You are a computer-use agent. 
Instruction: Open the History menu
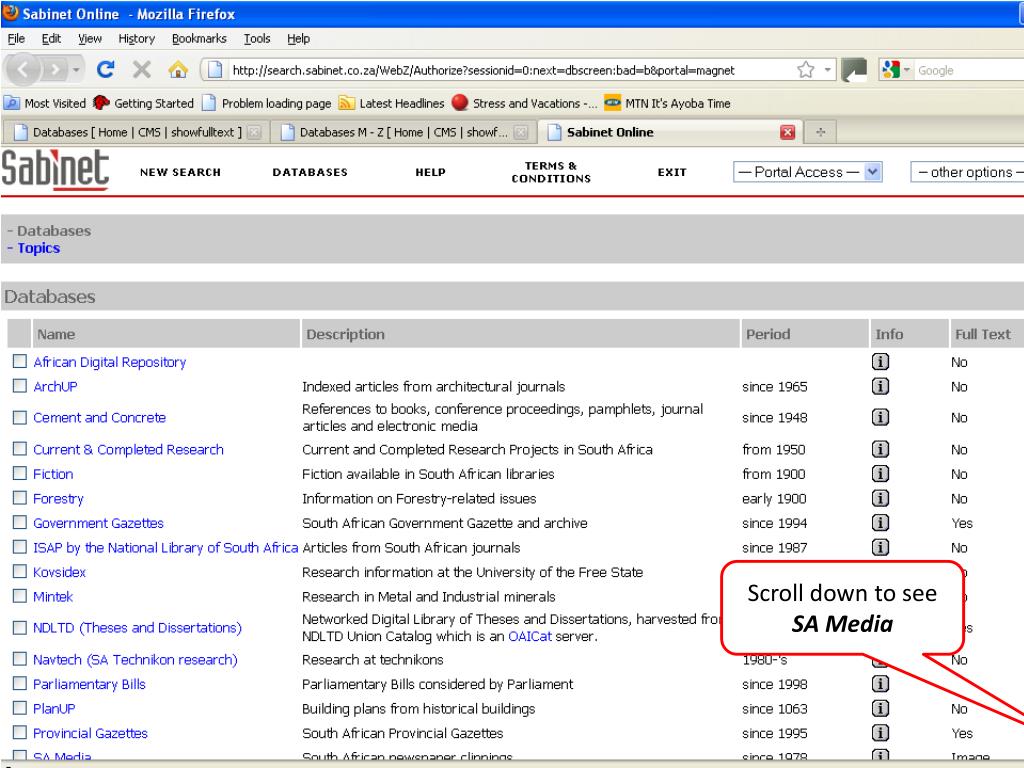click(136, 39)
